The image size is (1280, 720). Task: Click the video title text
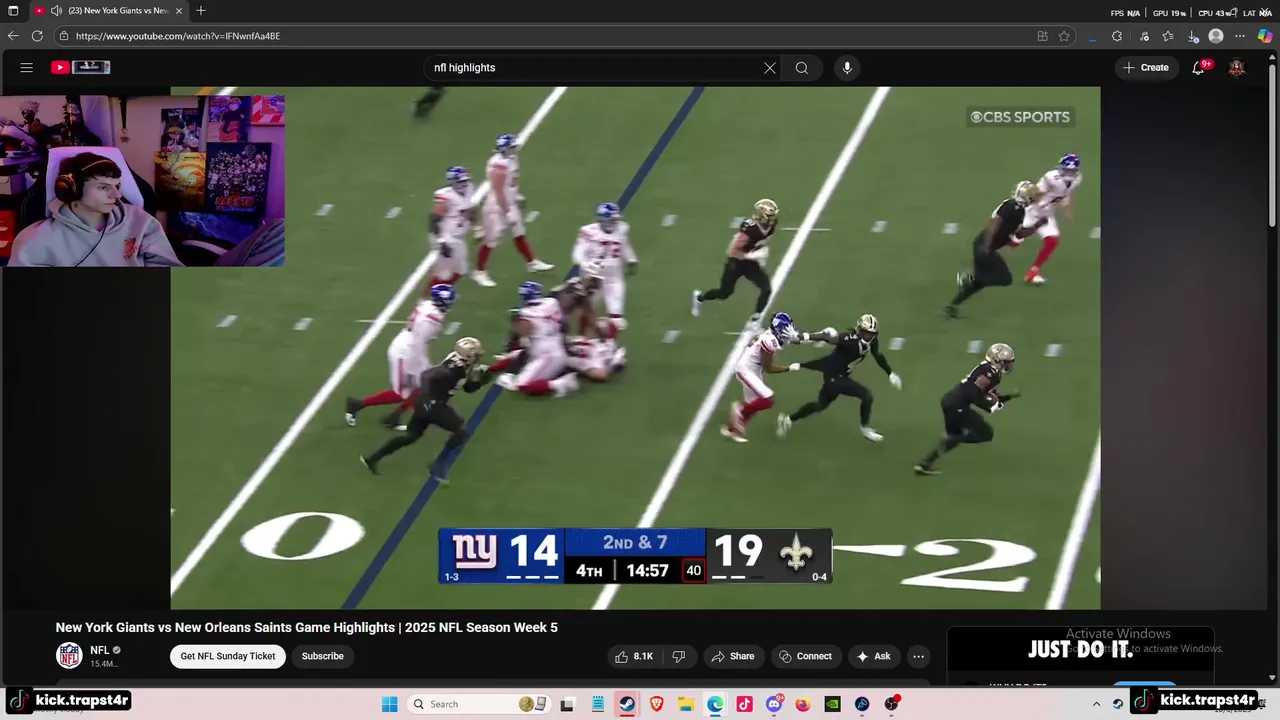click(x=306, y=627)
